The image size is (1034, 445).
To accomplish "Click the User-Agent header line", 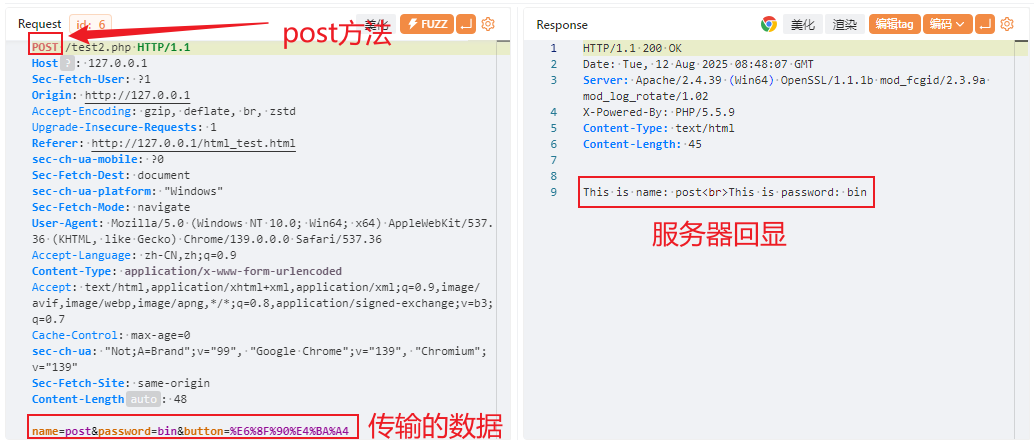I will [262, 231].
